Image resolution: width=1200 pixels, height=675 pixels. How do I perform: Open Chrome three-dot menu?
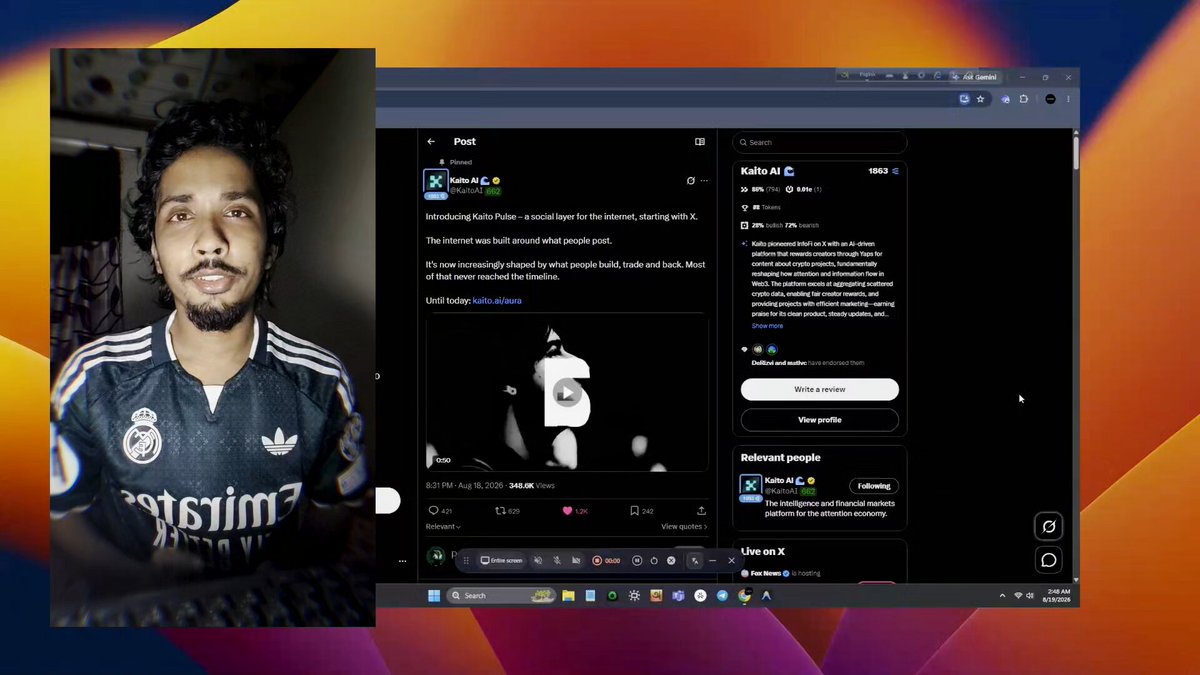point(1068,99)
